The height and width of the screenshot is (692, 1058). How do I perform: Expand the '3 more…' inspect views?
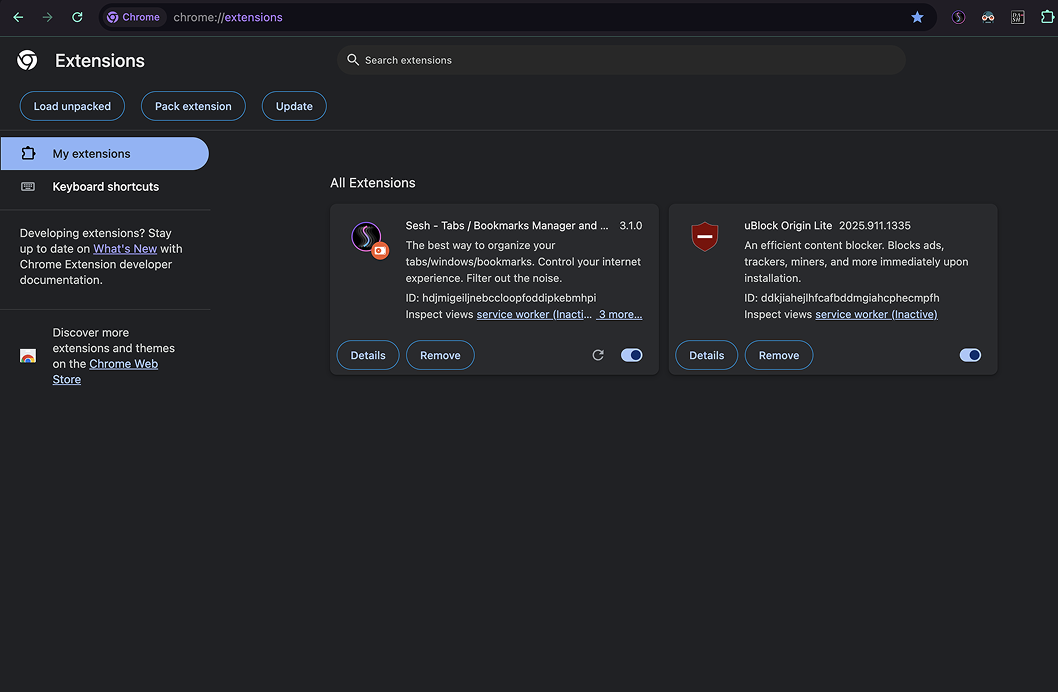click(620, 314)
